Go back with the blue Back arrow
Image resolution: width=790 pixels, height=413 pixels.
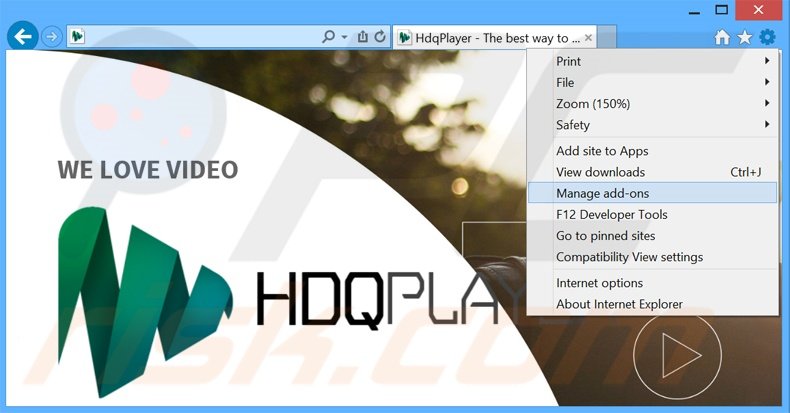coord(23,36)
